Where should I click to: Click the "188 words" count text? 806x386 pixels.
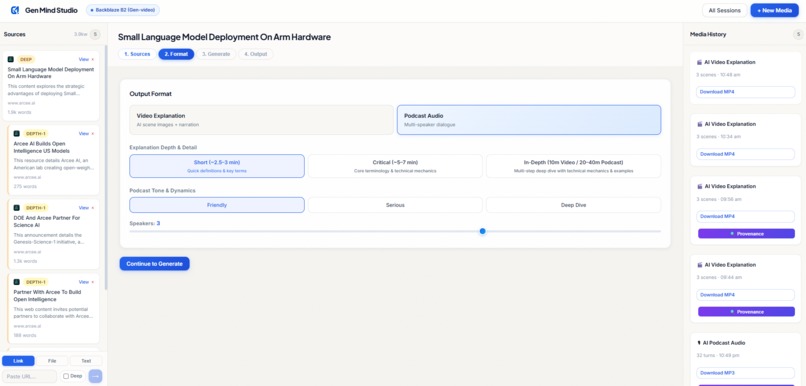pyautogui.click(x=25, y=335)
